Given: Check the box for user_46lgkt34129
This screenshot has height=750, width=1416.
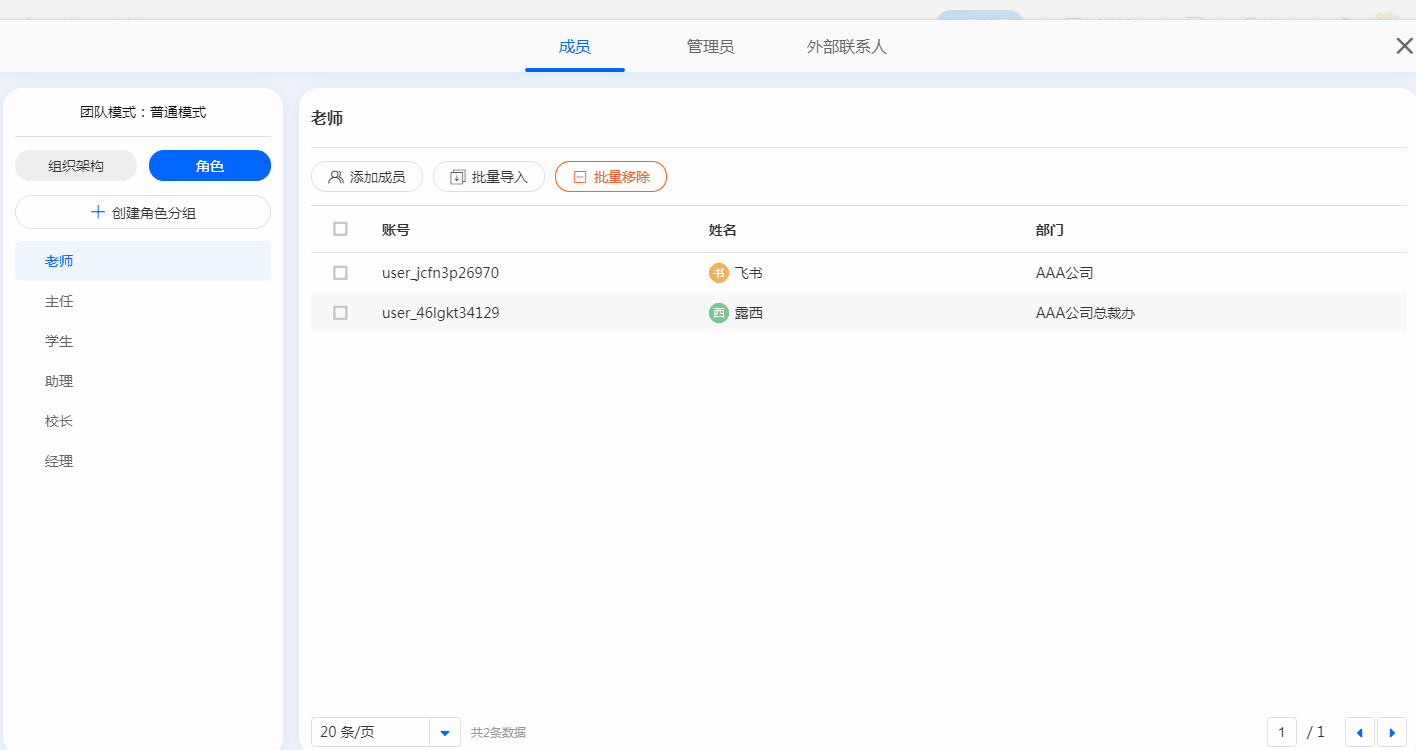Looking at the screenshot, I should point(340,313).
